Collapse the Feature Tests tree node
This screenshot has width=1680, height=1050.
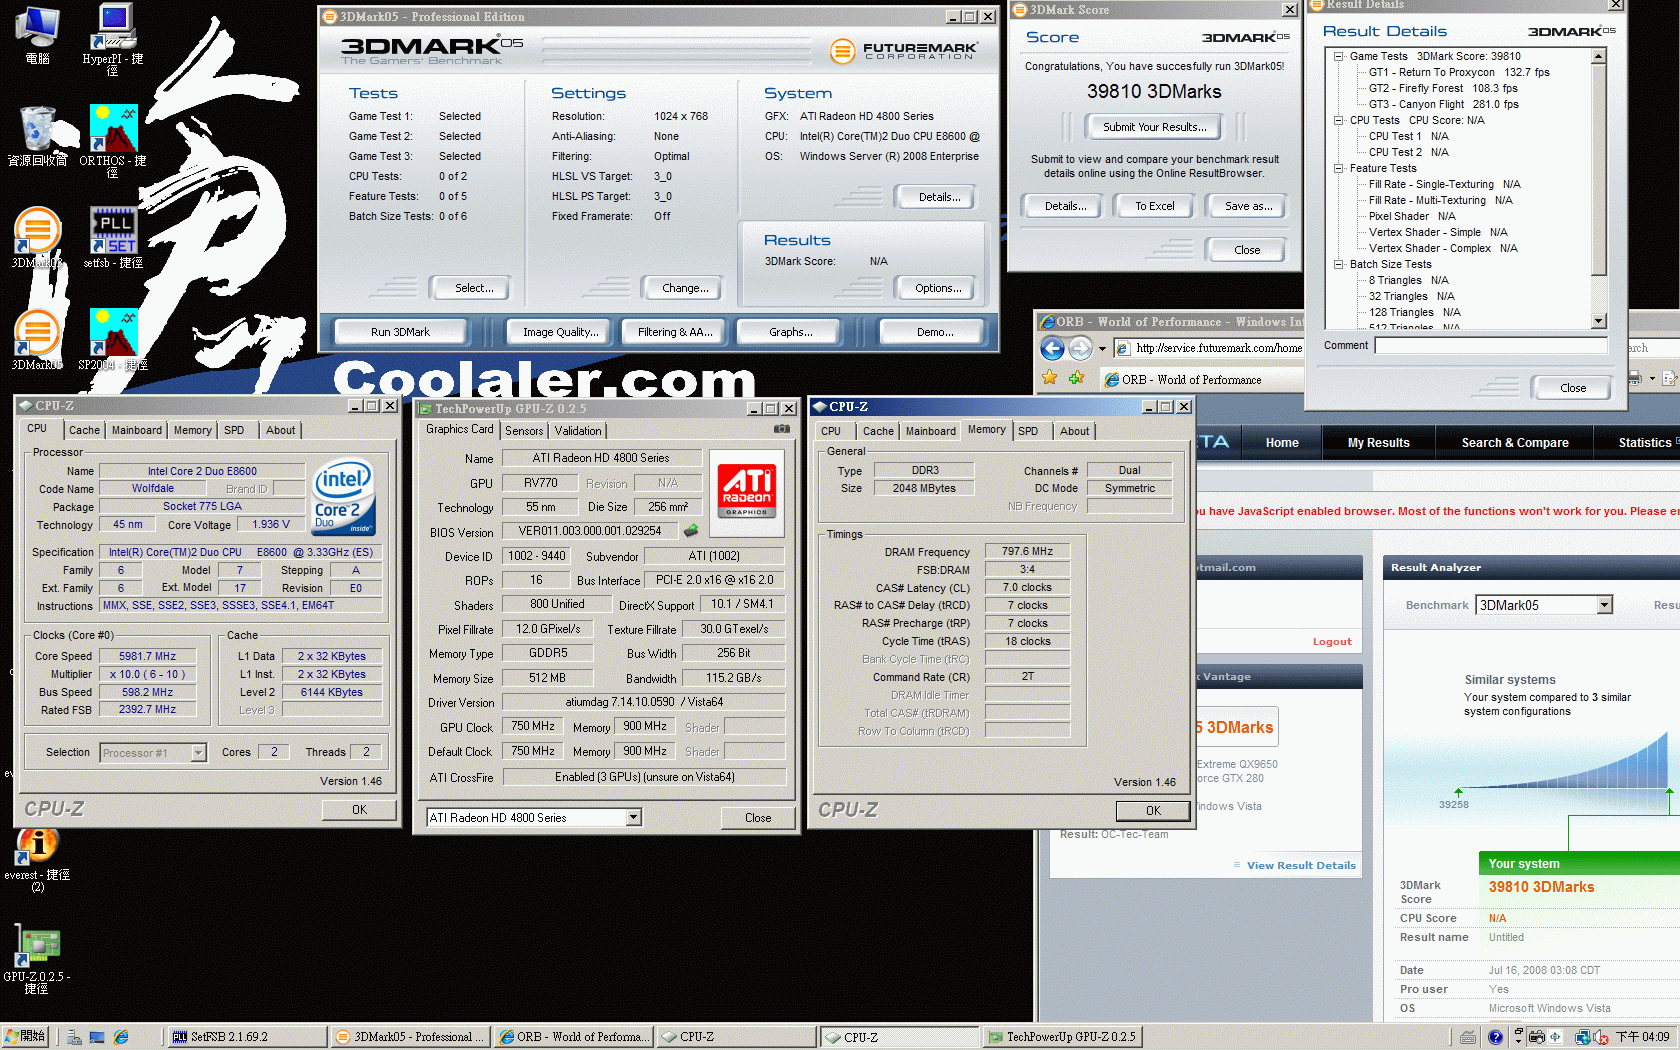click(1339, 168)
